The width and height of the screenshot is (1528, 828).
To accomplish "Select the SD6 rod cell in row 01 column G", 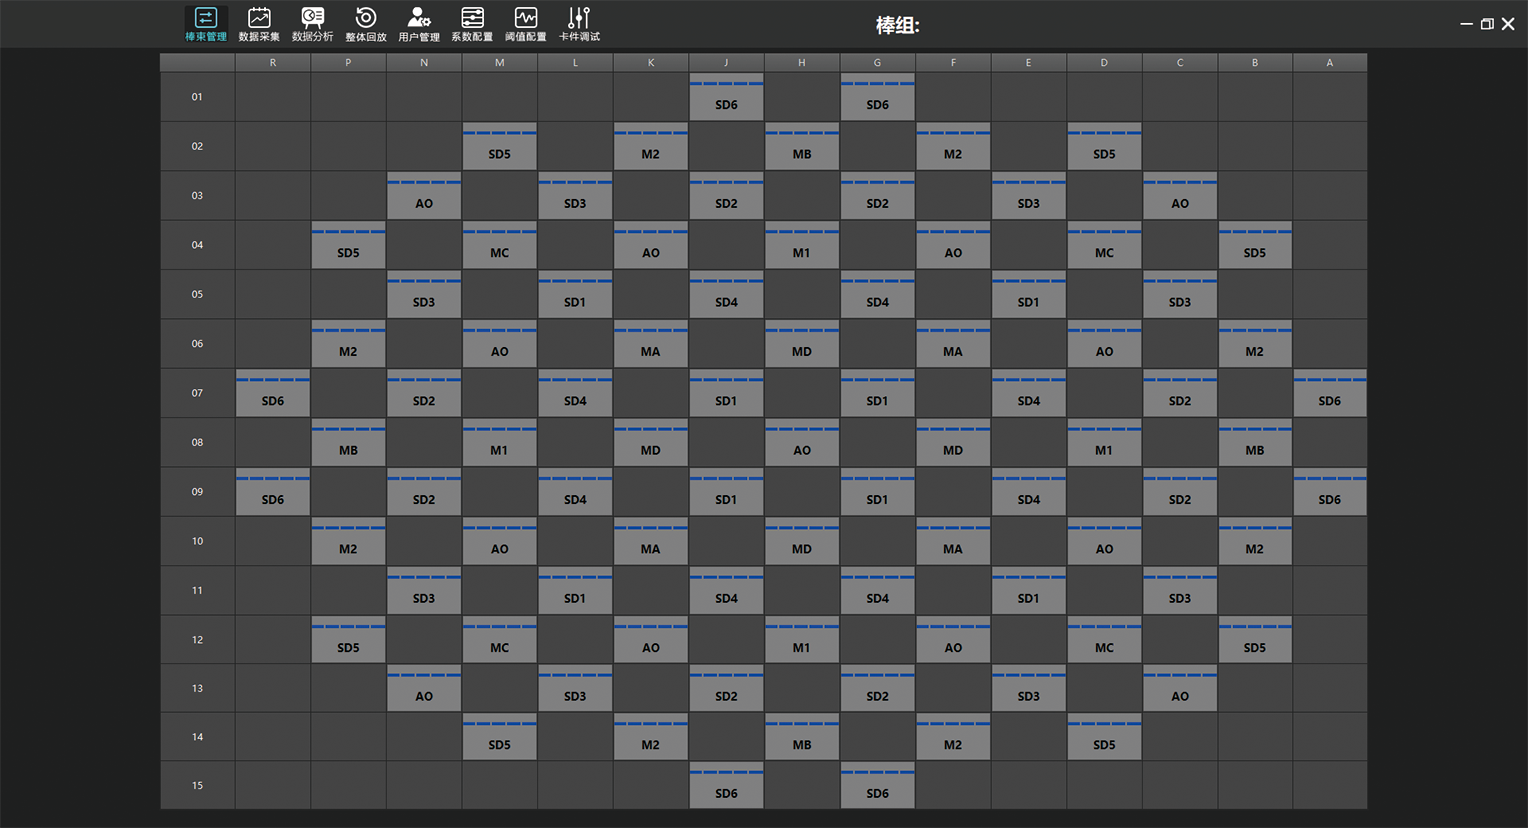I will (877, 97).
